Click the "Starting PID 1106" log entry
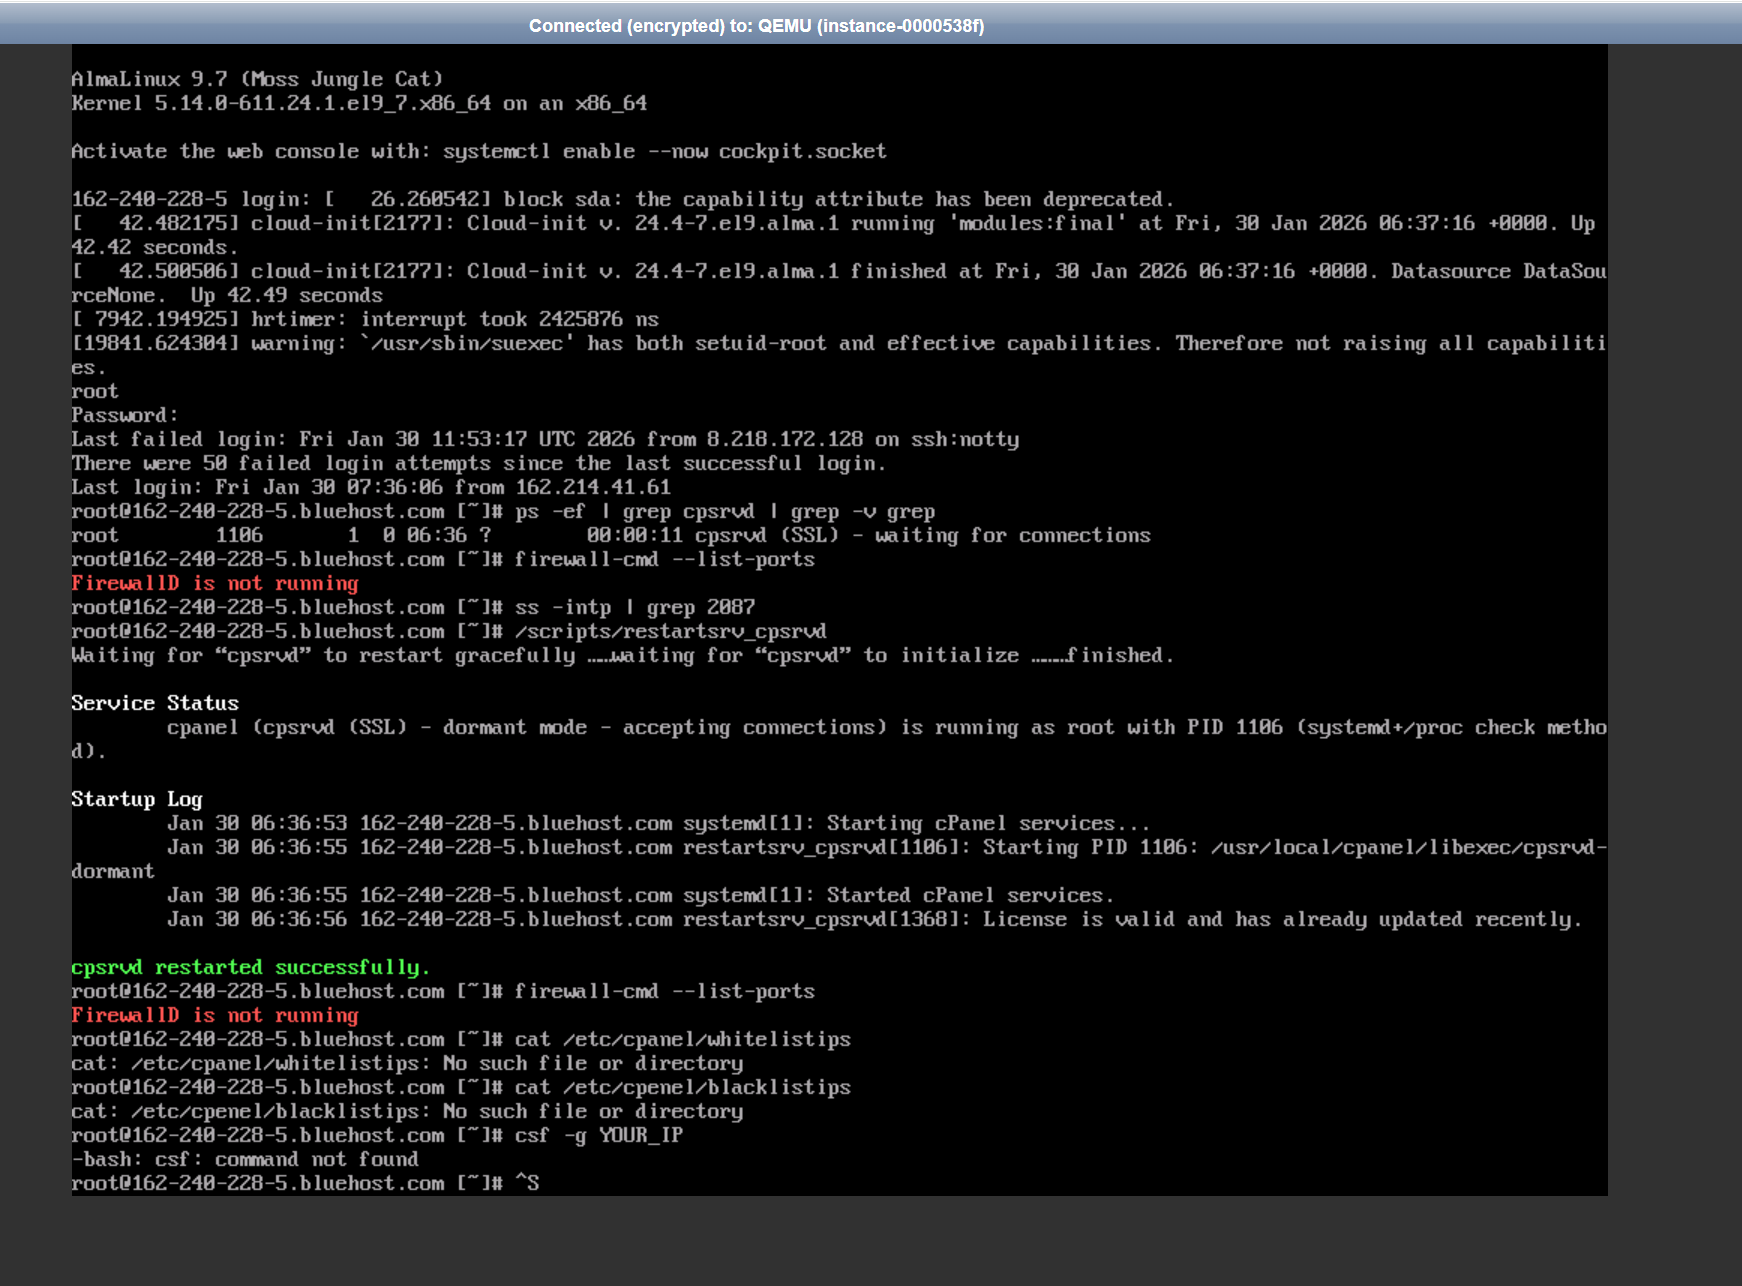The image size is (1742, 1286). [839, 859]
